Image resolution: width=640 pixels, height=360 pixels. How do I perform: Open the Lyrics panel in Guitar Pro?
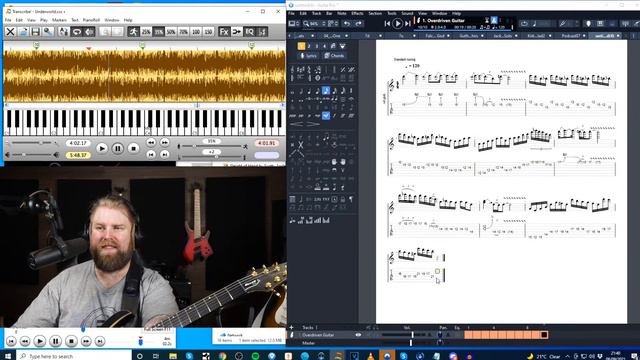[308, 56]
